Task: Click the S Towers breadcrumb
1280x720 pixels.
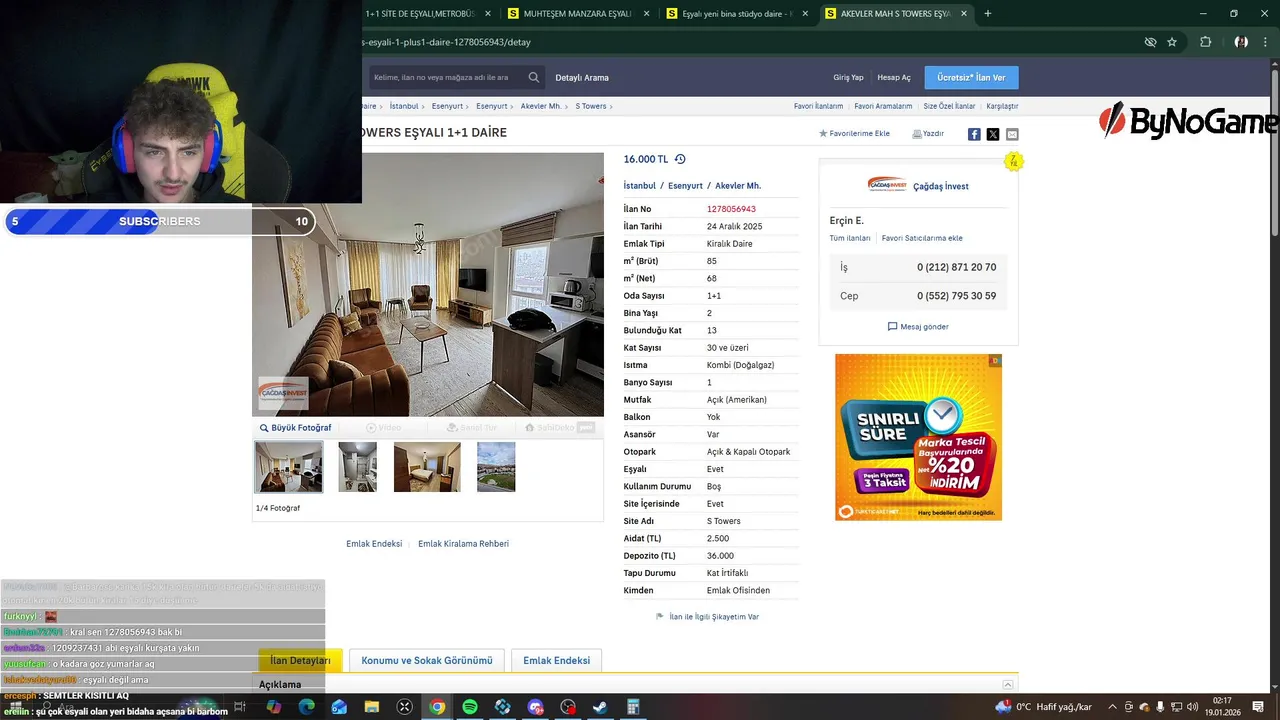Action: [590, 106]
